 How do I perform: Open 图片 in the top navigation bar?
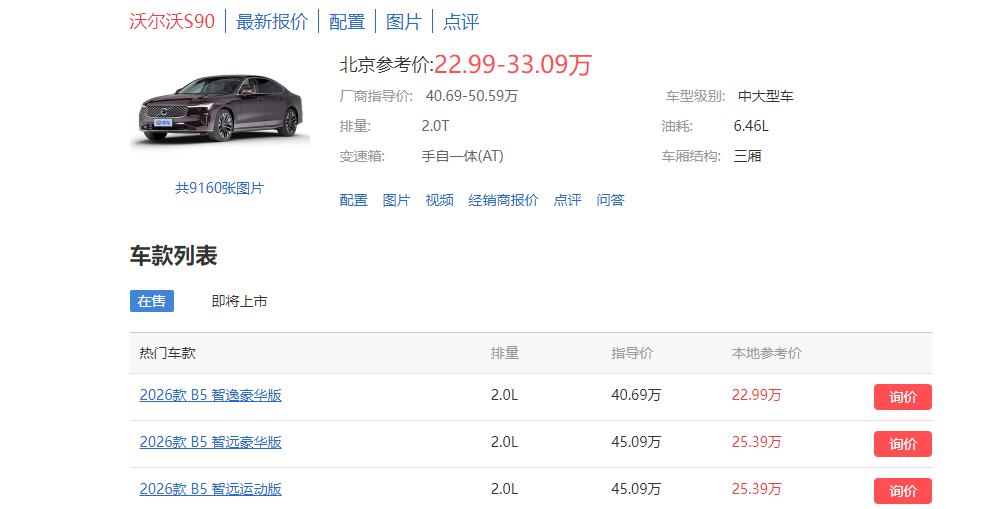pos(404,22)
